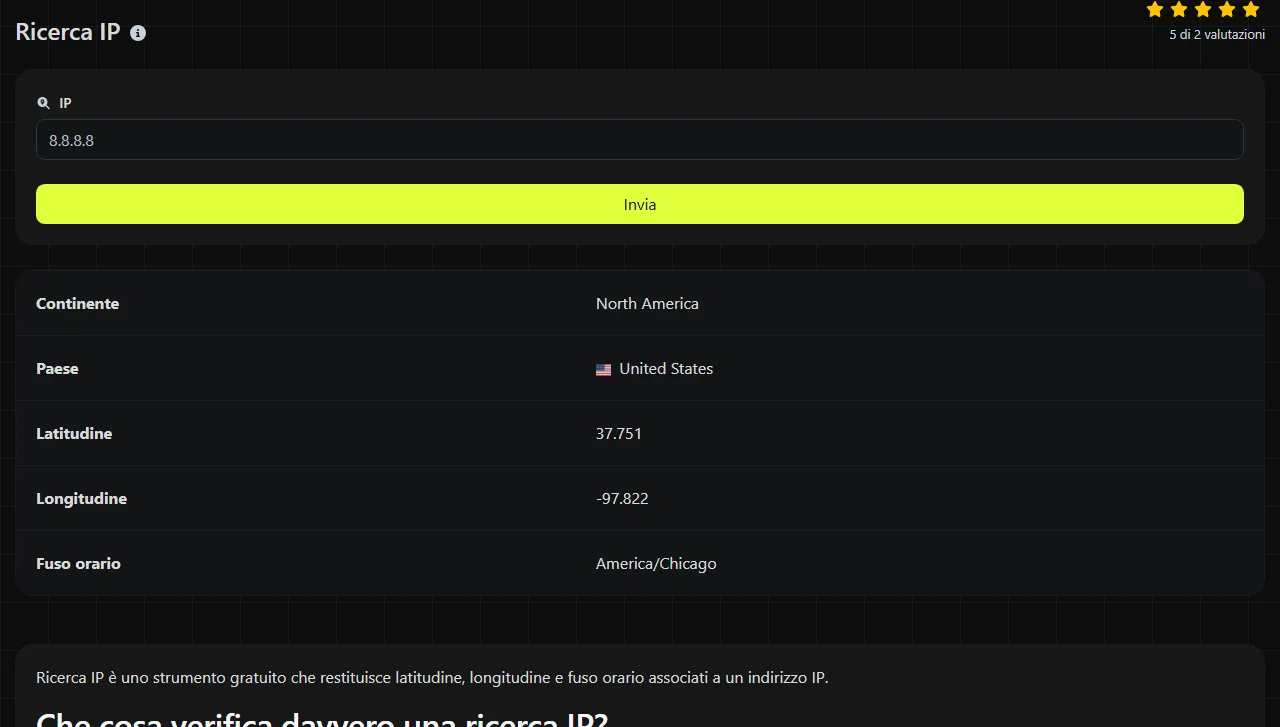Click the United States flag icon
Image resolution: width=1280 pixels, height=727 pixels.
(x=603, y=369)
